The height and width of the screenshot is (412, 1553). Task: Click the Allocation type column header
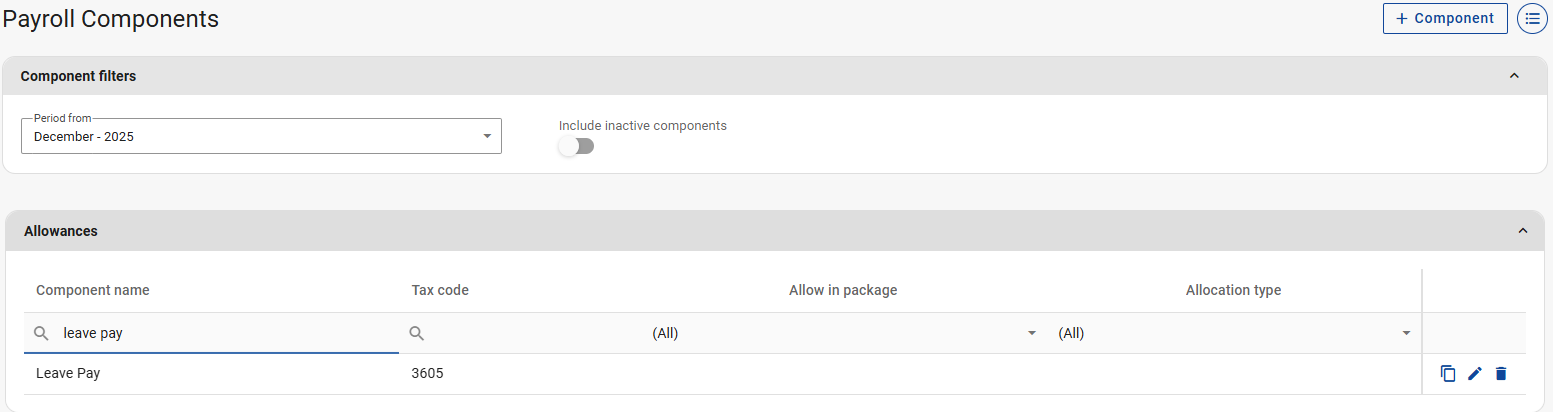tap(1233, 290)
